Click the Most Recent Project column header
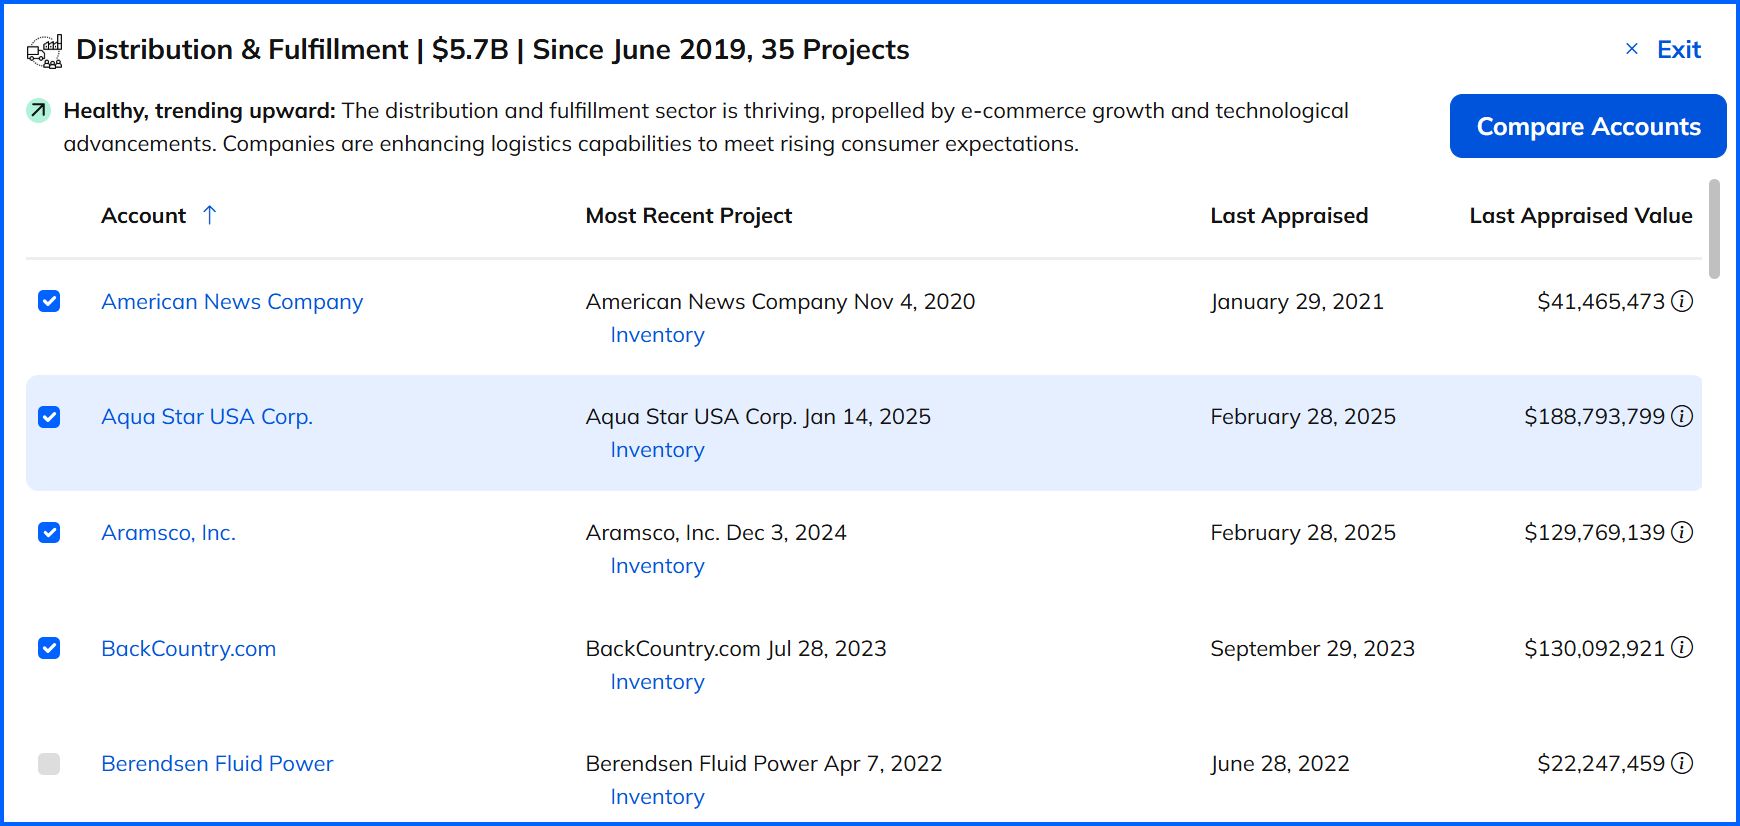The height and width of the screenshot is (826, 1740). tap(688, 216)
